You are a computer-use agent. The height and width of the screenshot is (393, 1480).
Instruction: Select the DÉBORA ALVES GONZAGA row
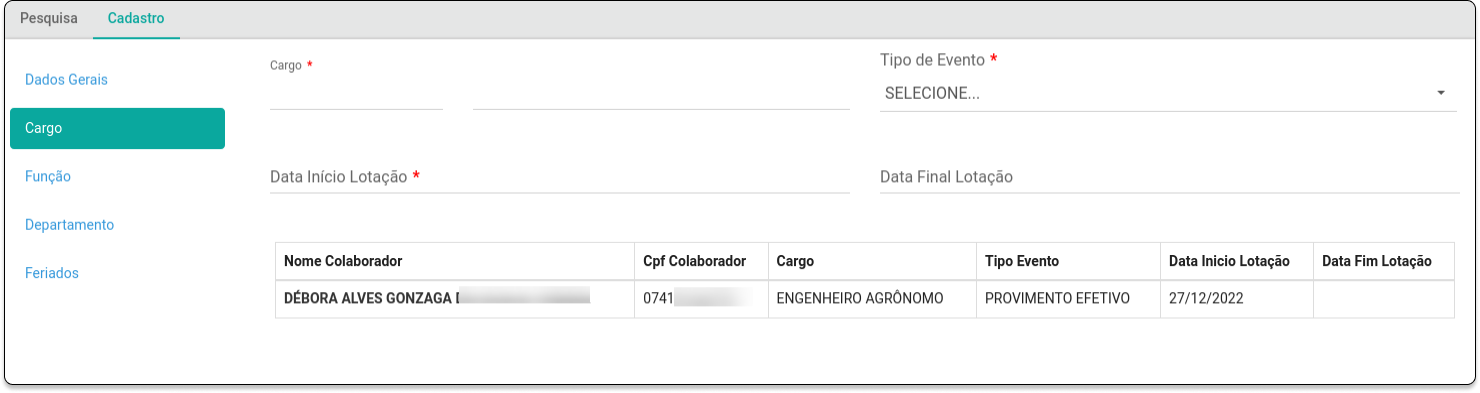point(865,299)
